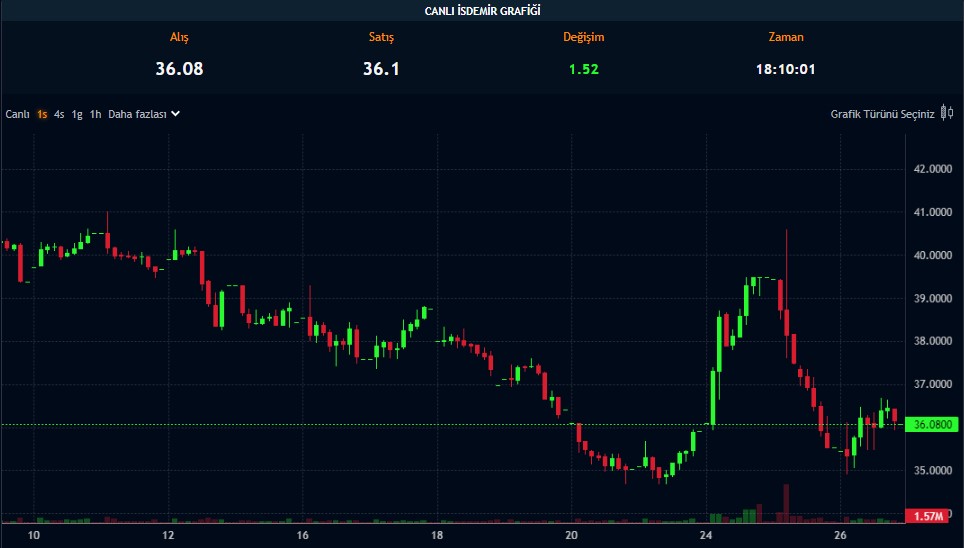Switch to the Canlı live view
The image size is (964, 548).
click(17, 114)
